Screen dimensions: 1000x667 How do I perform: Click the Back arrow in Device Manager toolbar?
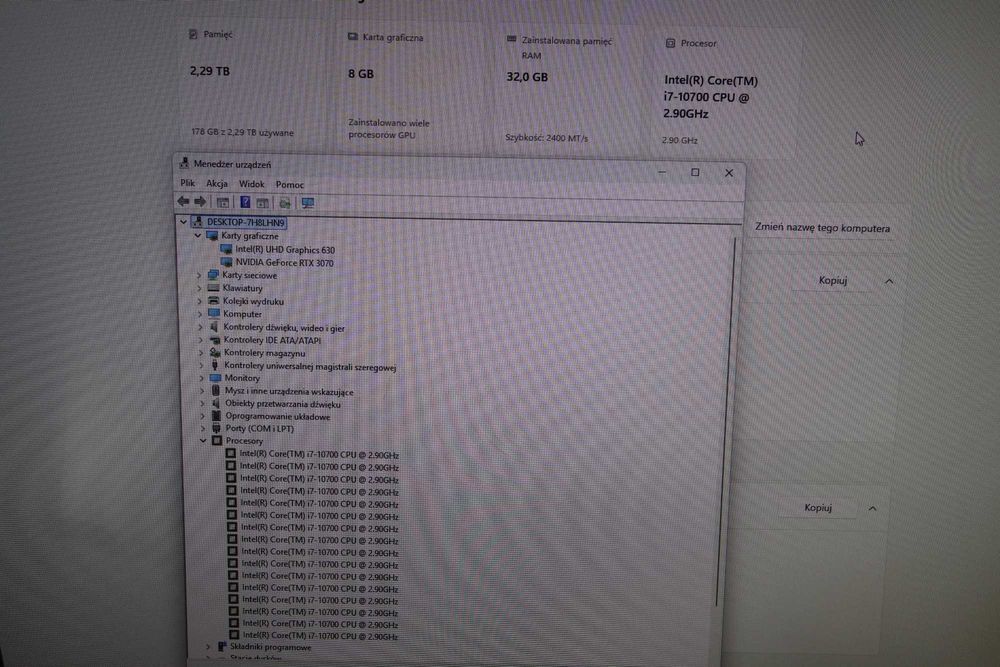point(183,202)
